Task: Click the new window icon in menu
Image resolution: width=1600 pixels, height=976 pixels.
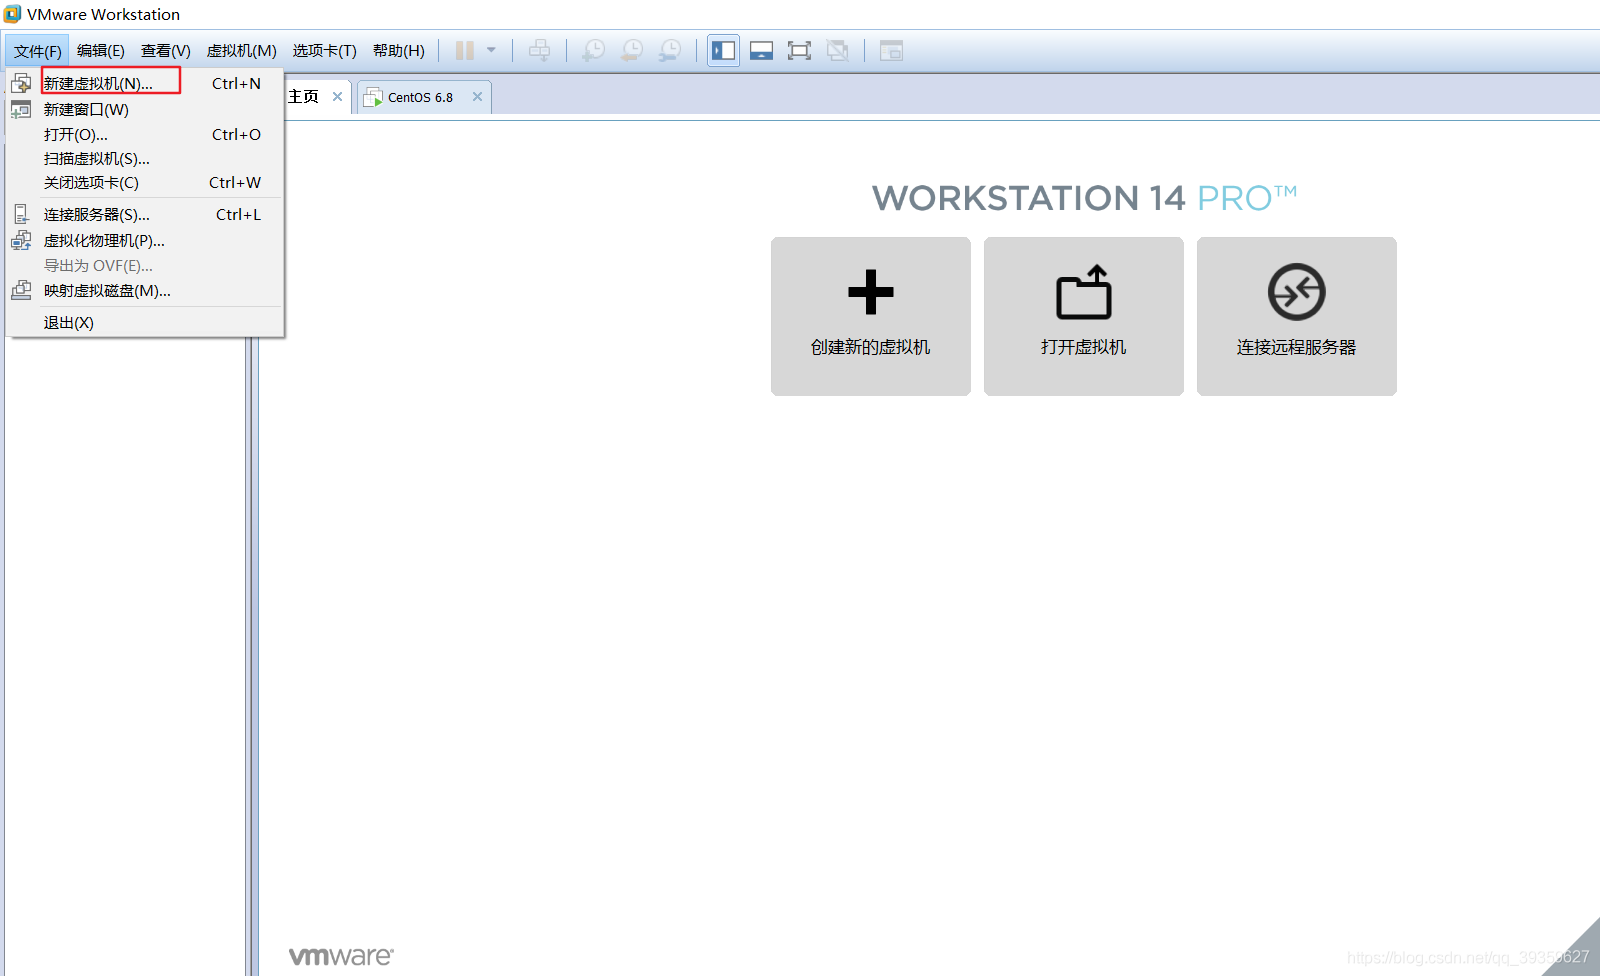Action: point(21,109)
